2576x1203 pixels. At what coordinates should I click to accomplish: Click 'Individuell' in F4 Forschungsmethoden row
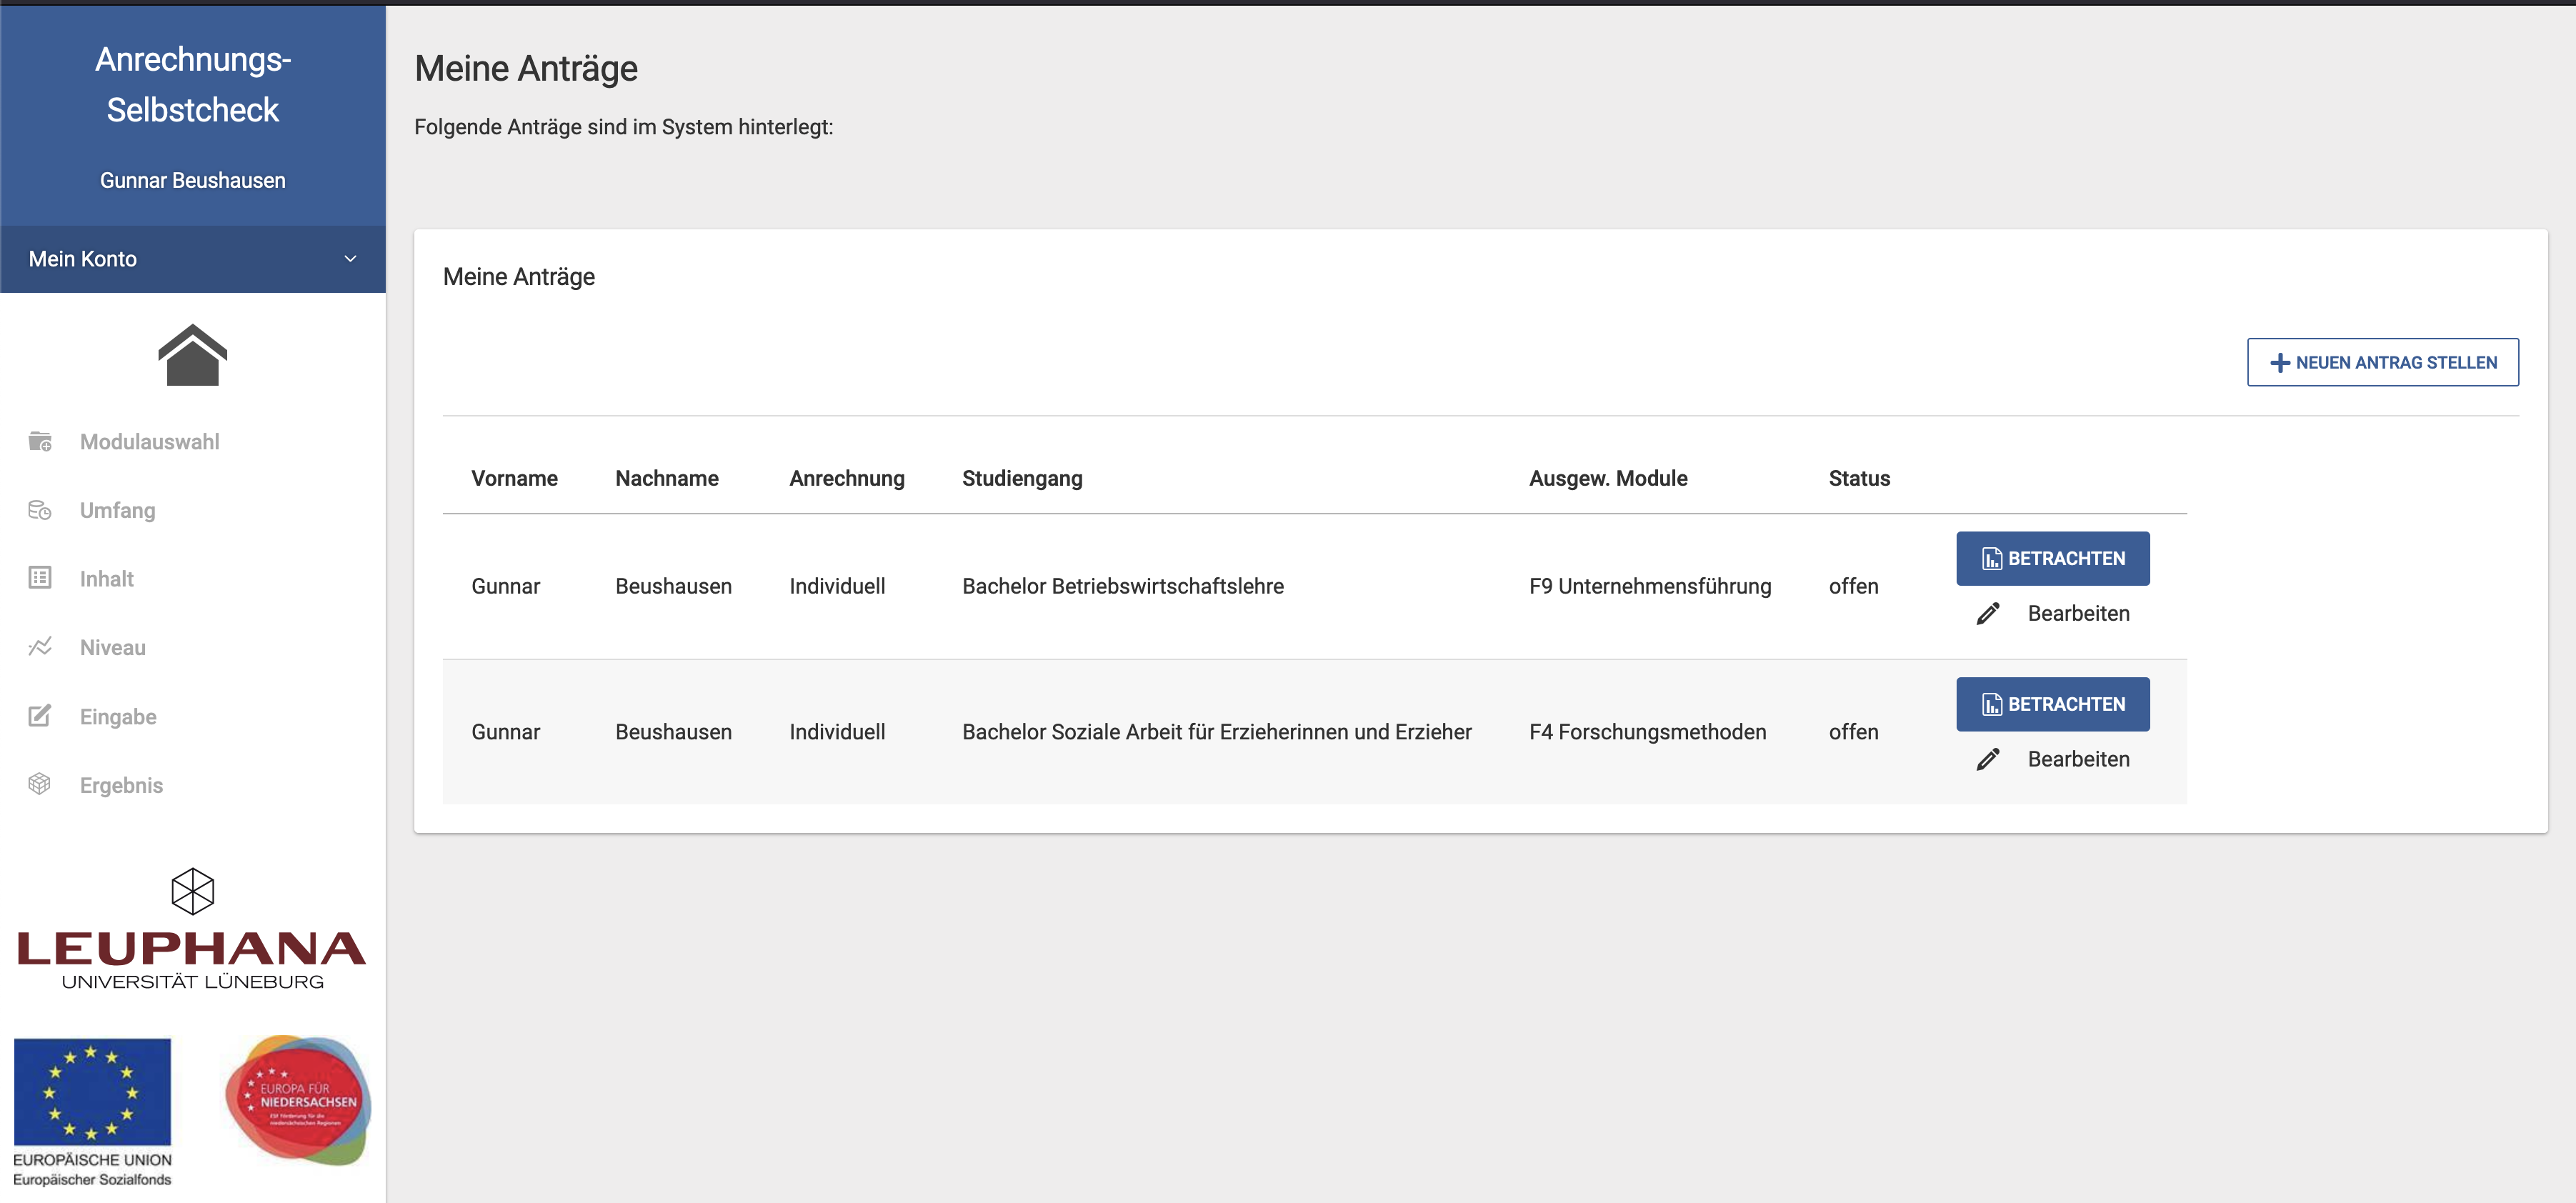(x=837, y=732)
